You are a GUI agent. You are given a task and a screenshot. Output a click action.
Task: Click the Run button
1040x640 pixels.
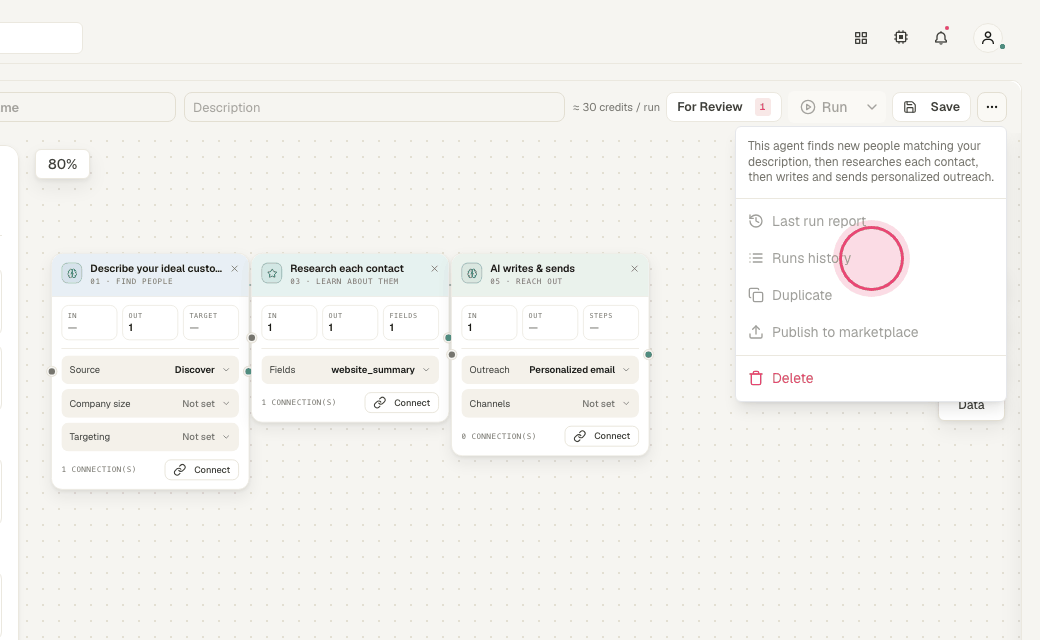click(x=824, y=107)
